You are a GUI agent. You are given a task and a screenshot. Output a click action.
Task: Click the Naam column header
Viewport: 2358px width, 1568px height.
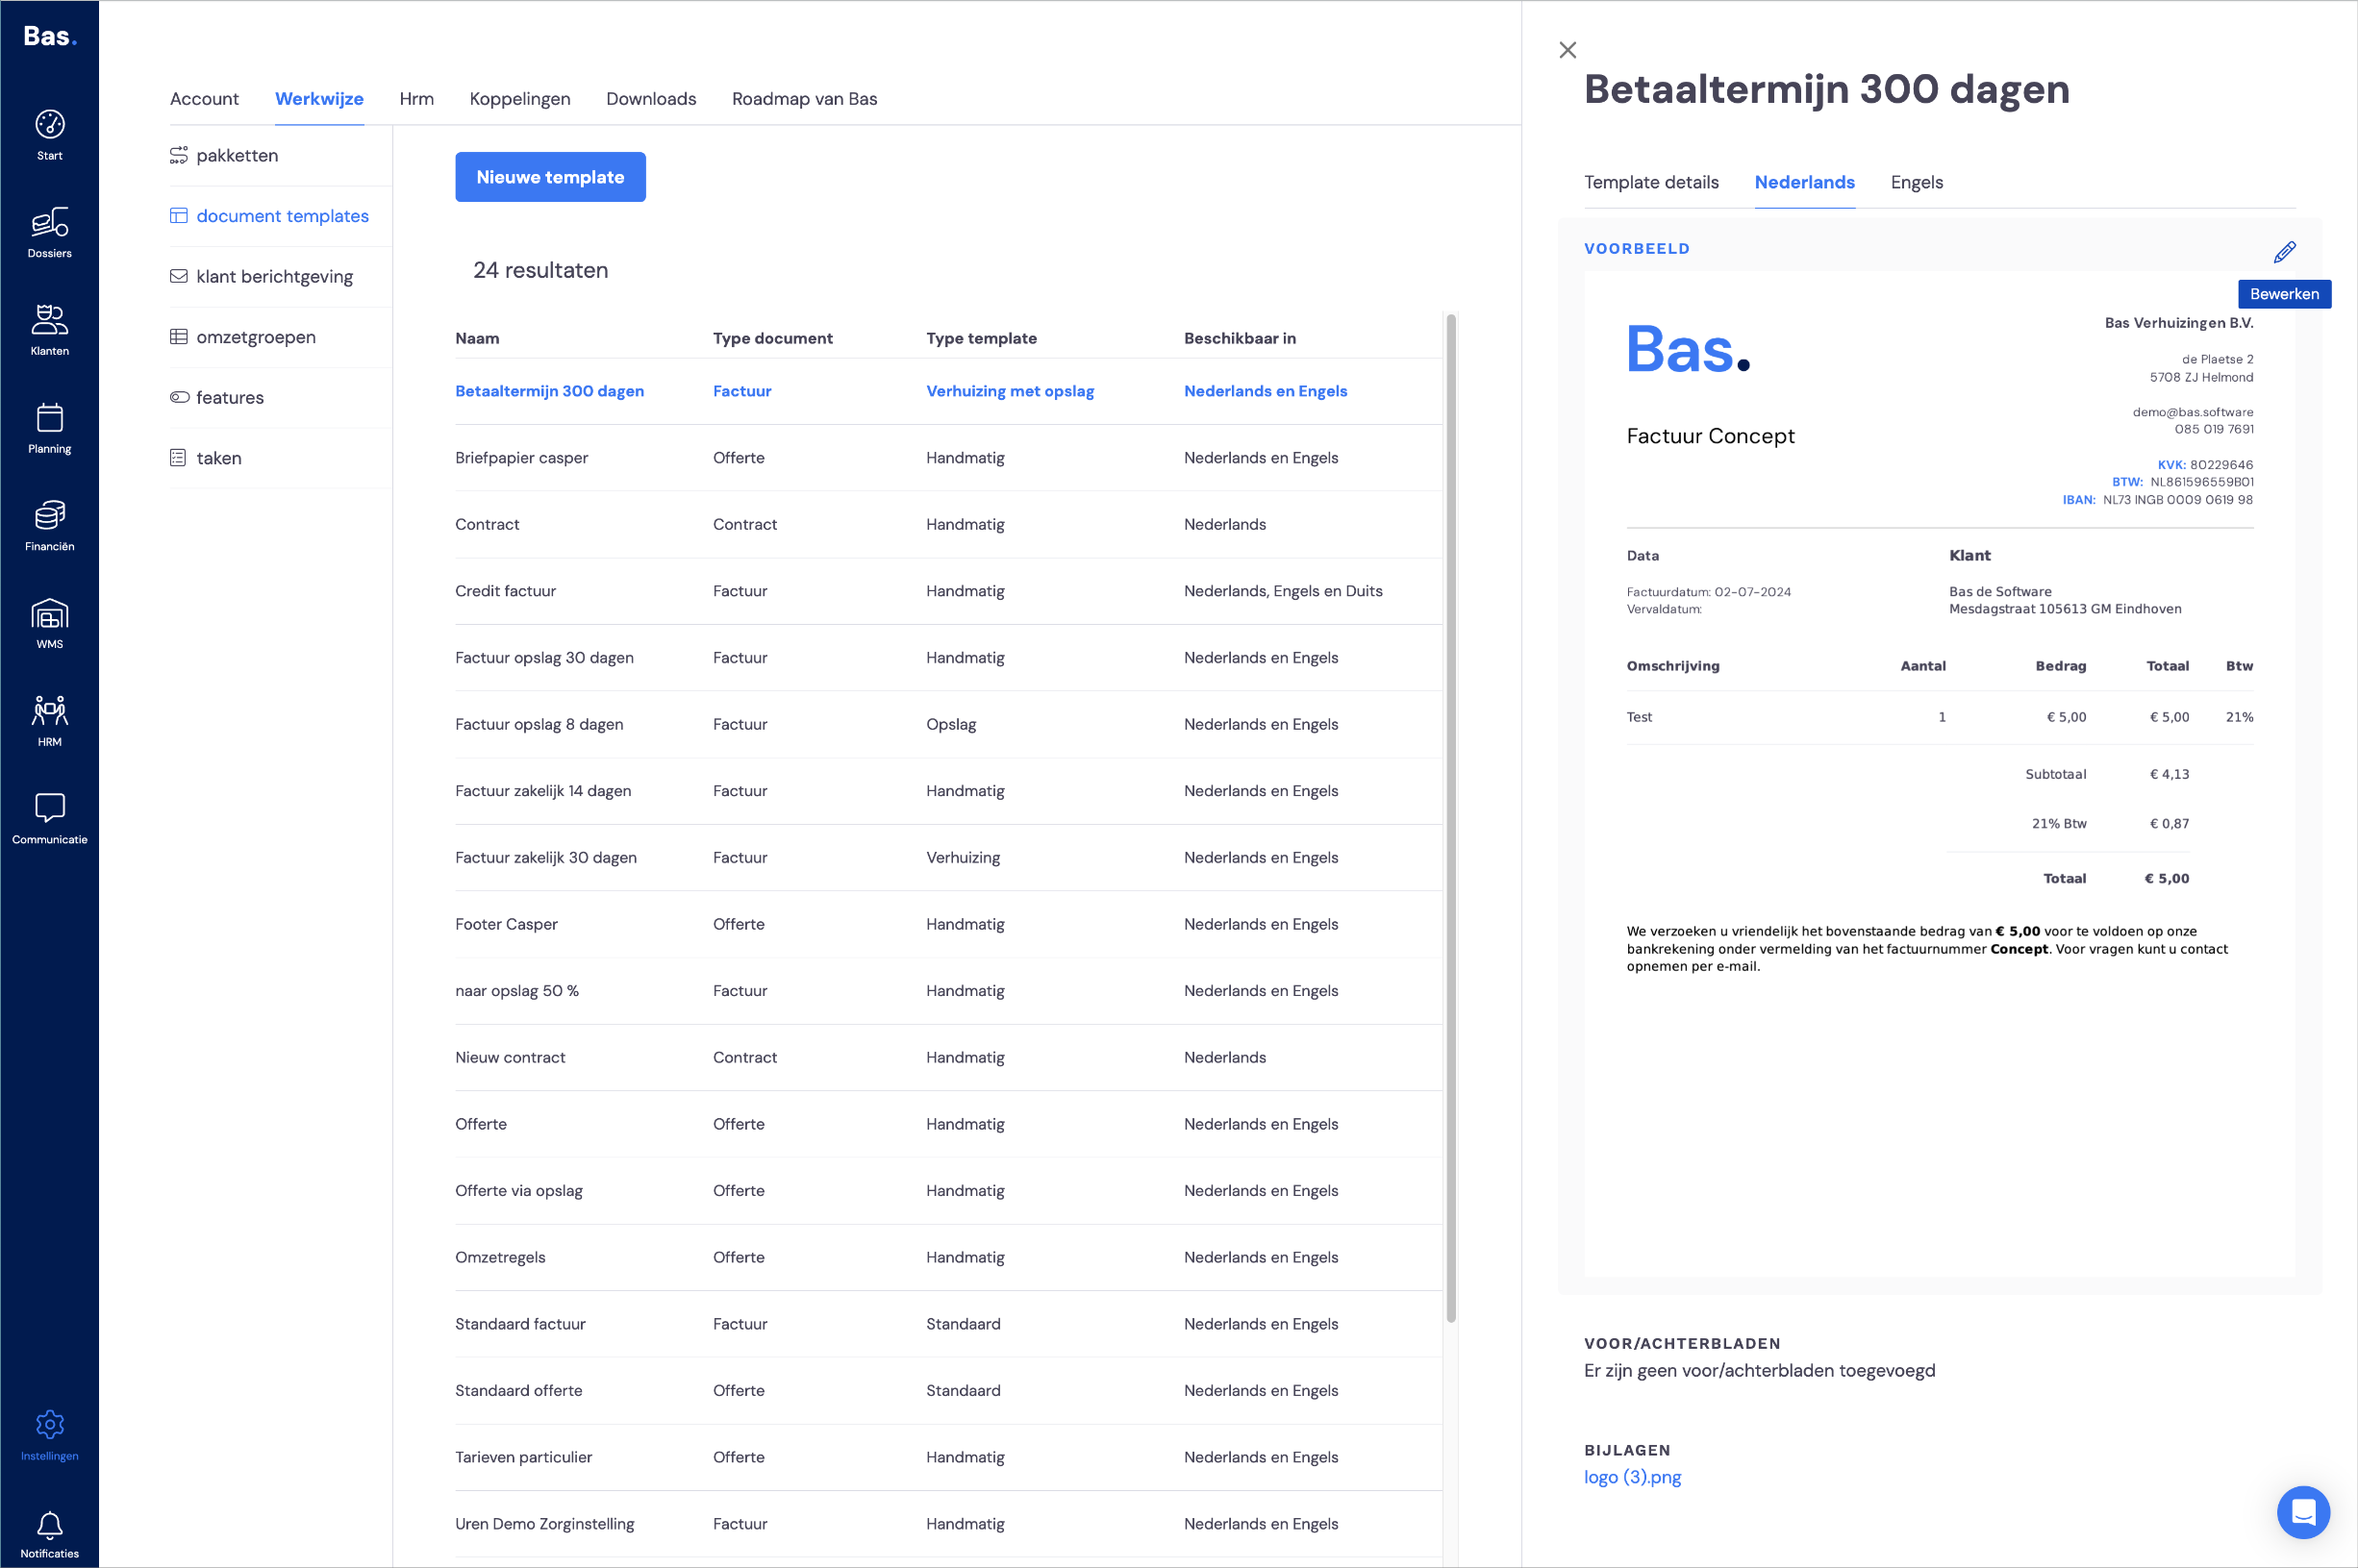click(x=477, y=339)
